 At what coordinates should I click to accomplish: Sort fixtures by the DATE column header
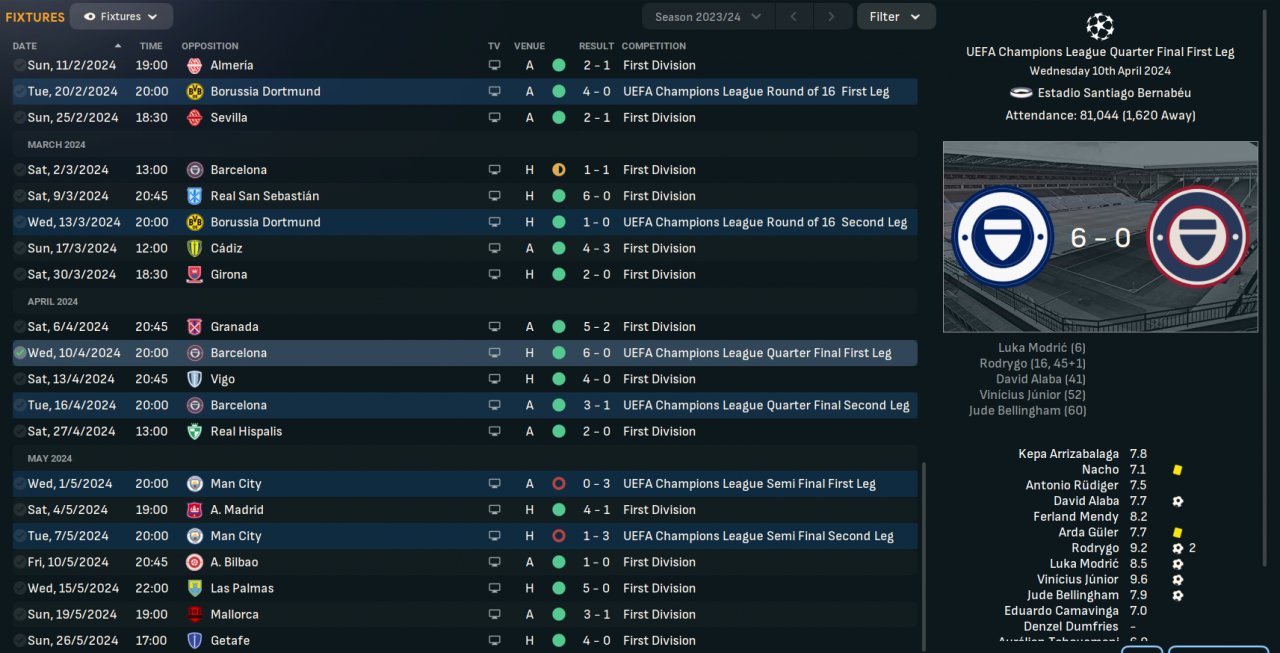tap(25, 46)
